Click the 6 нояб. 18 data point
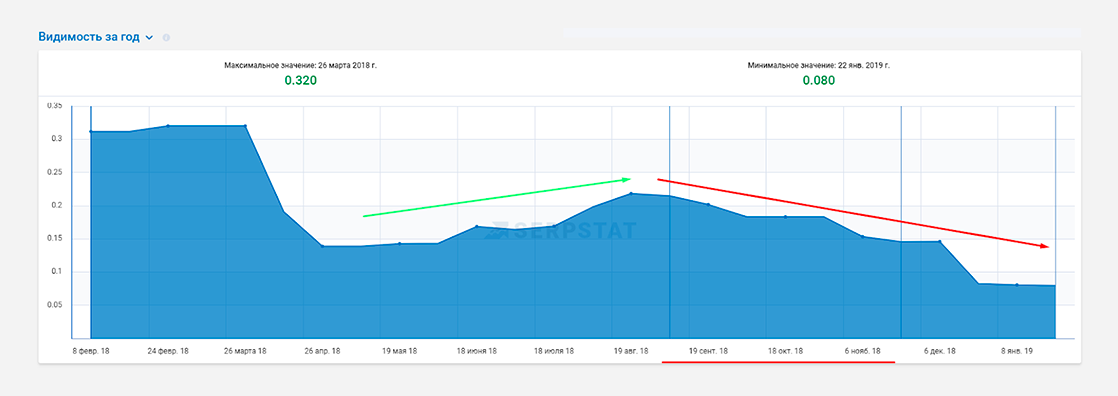This screenshot has height=396, width=1118. 863,237
